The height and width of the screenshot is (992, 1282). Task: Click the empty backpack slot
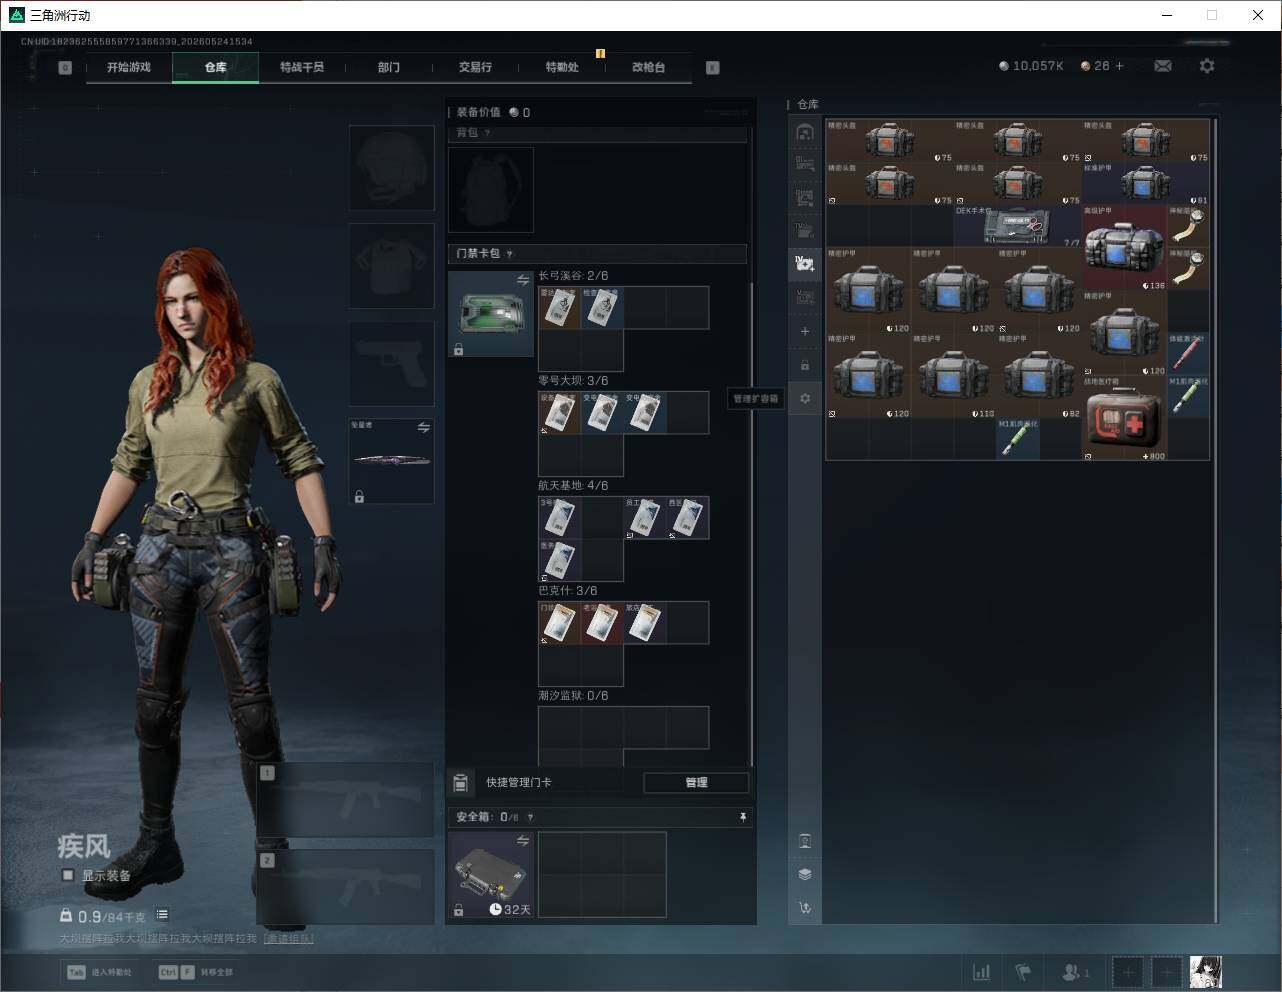(x=491, y=190)
